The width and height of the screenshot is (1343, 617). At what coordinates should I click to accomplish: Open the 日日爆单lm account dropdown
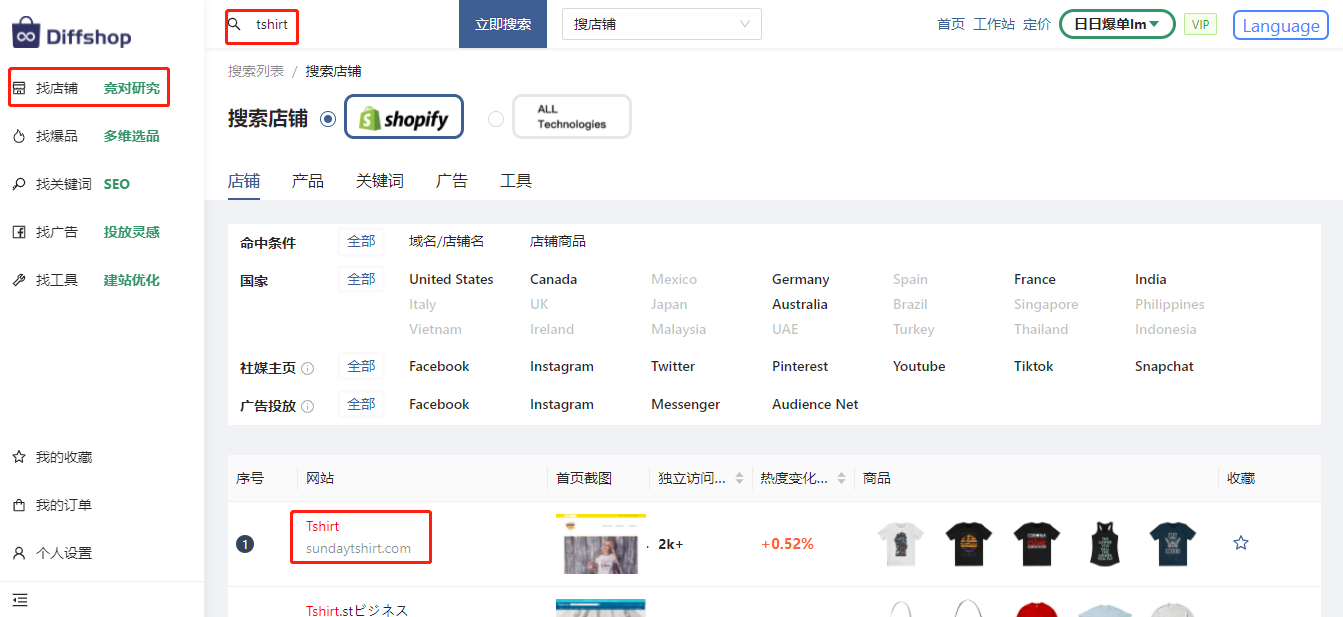click(1116, 24)
